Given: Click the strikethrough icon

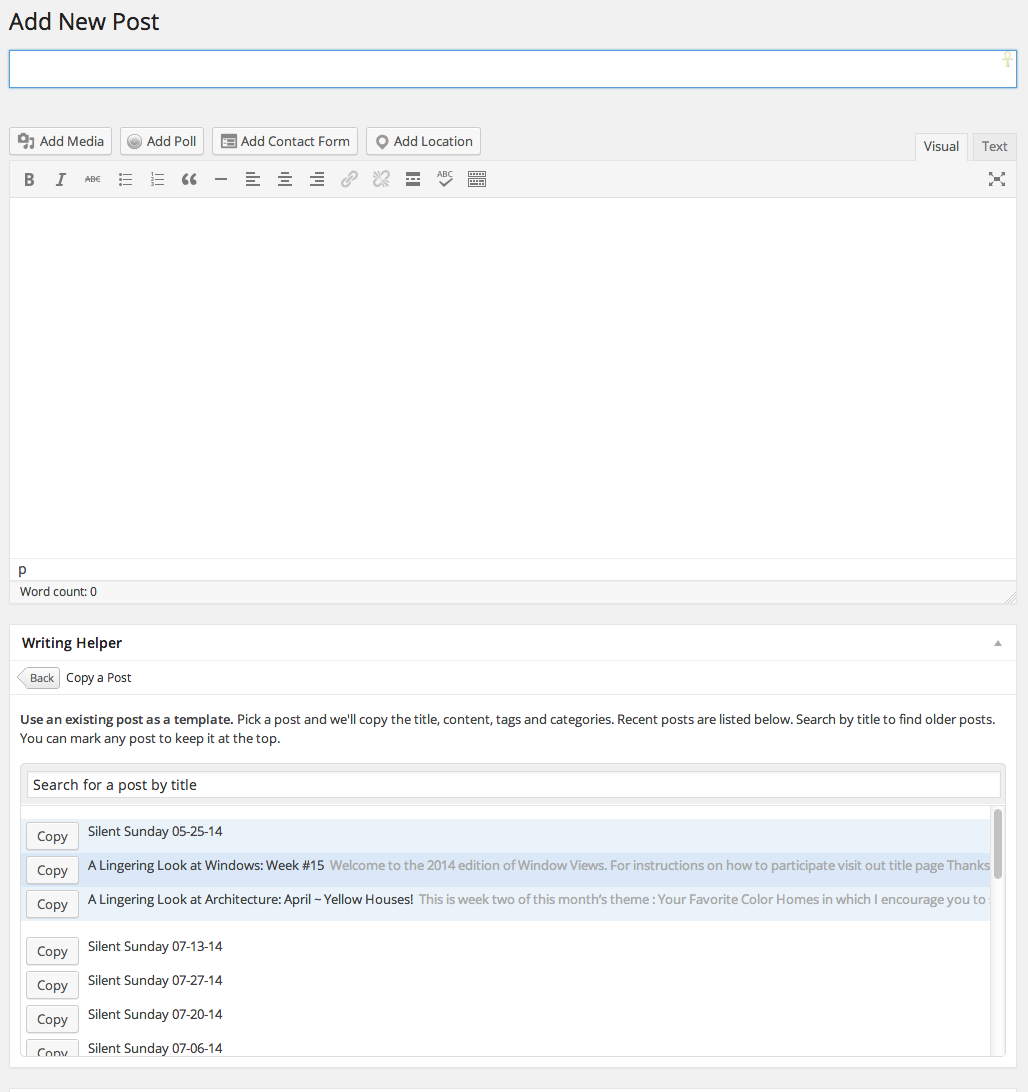Looking at the screenshot, I should [x=93, y=180].
